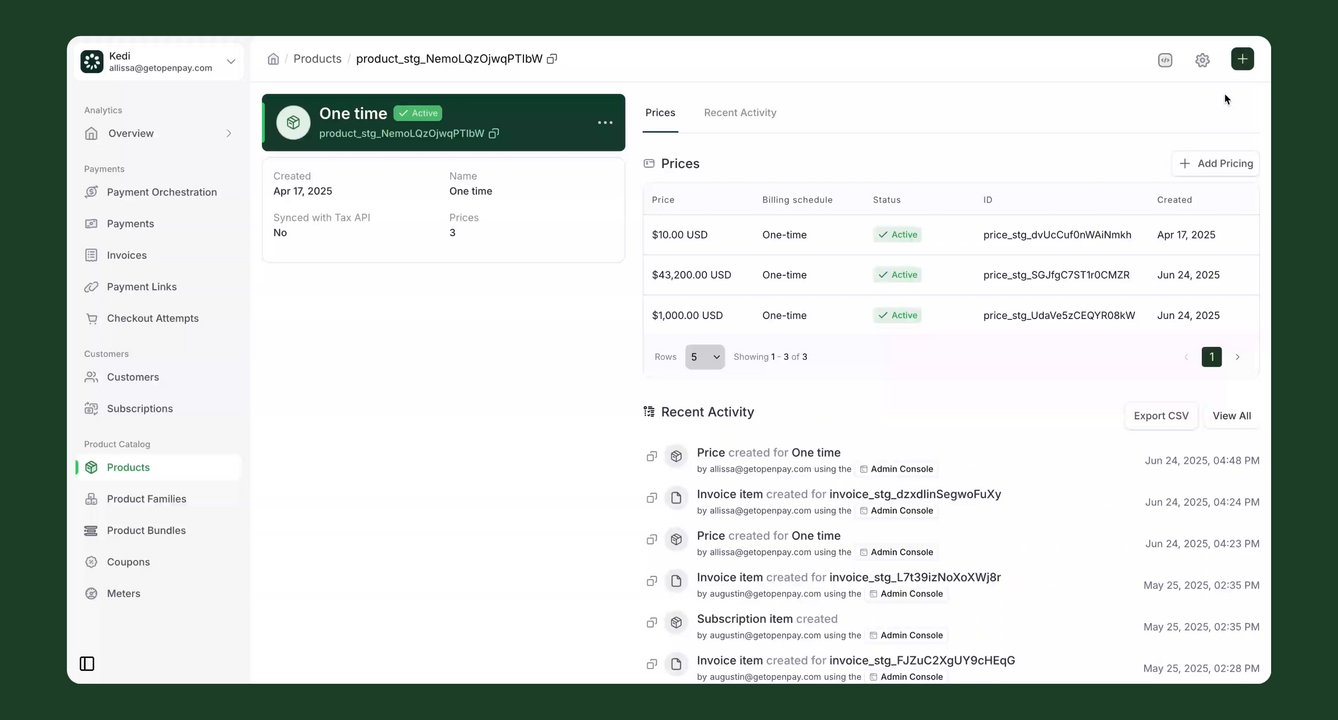The height and width of the screenshot is (720, 1338).
Task: Go to next page of prices
Action: point(1237,357)
